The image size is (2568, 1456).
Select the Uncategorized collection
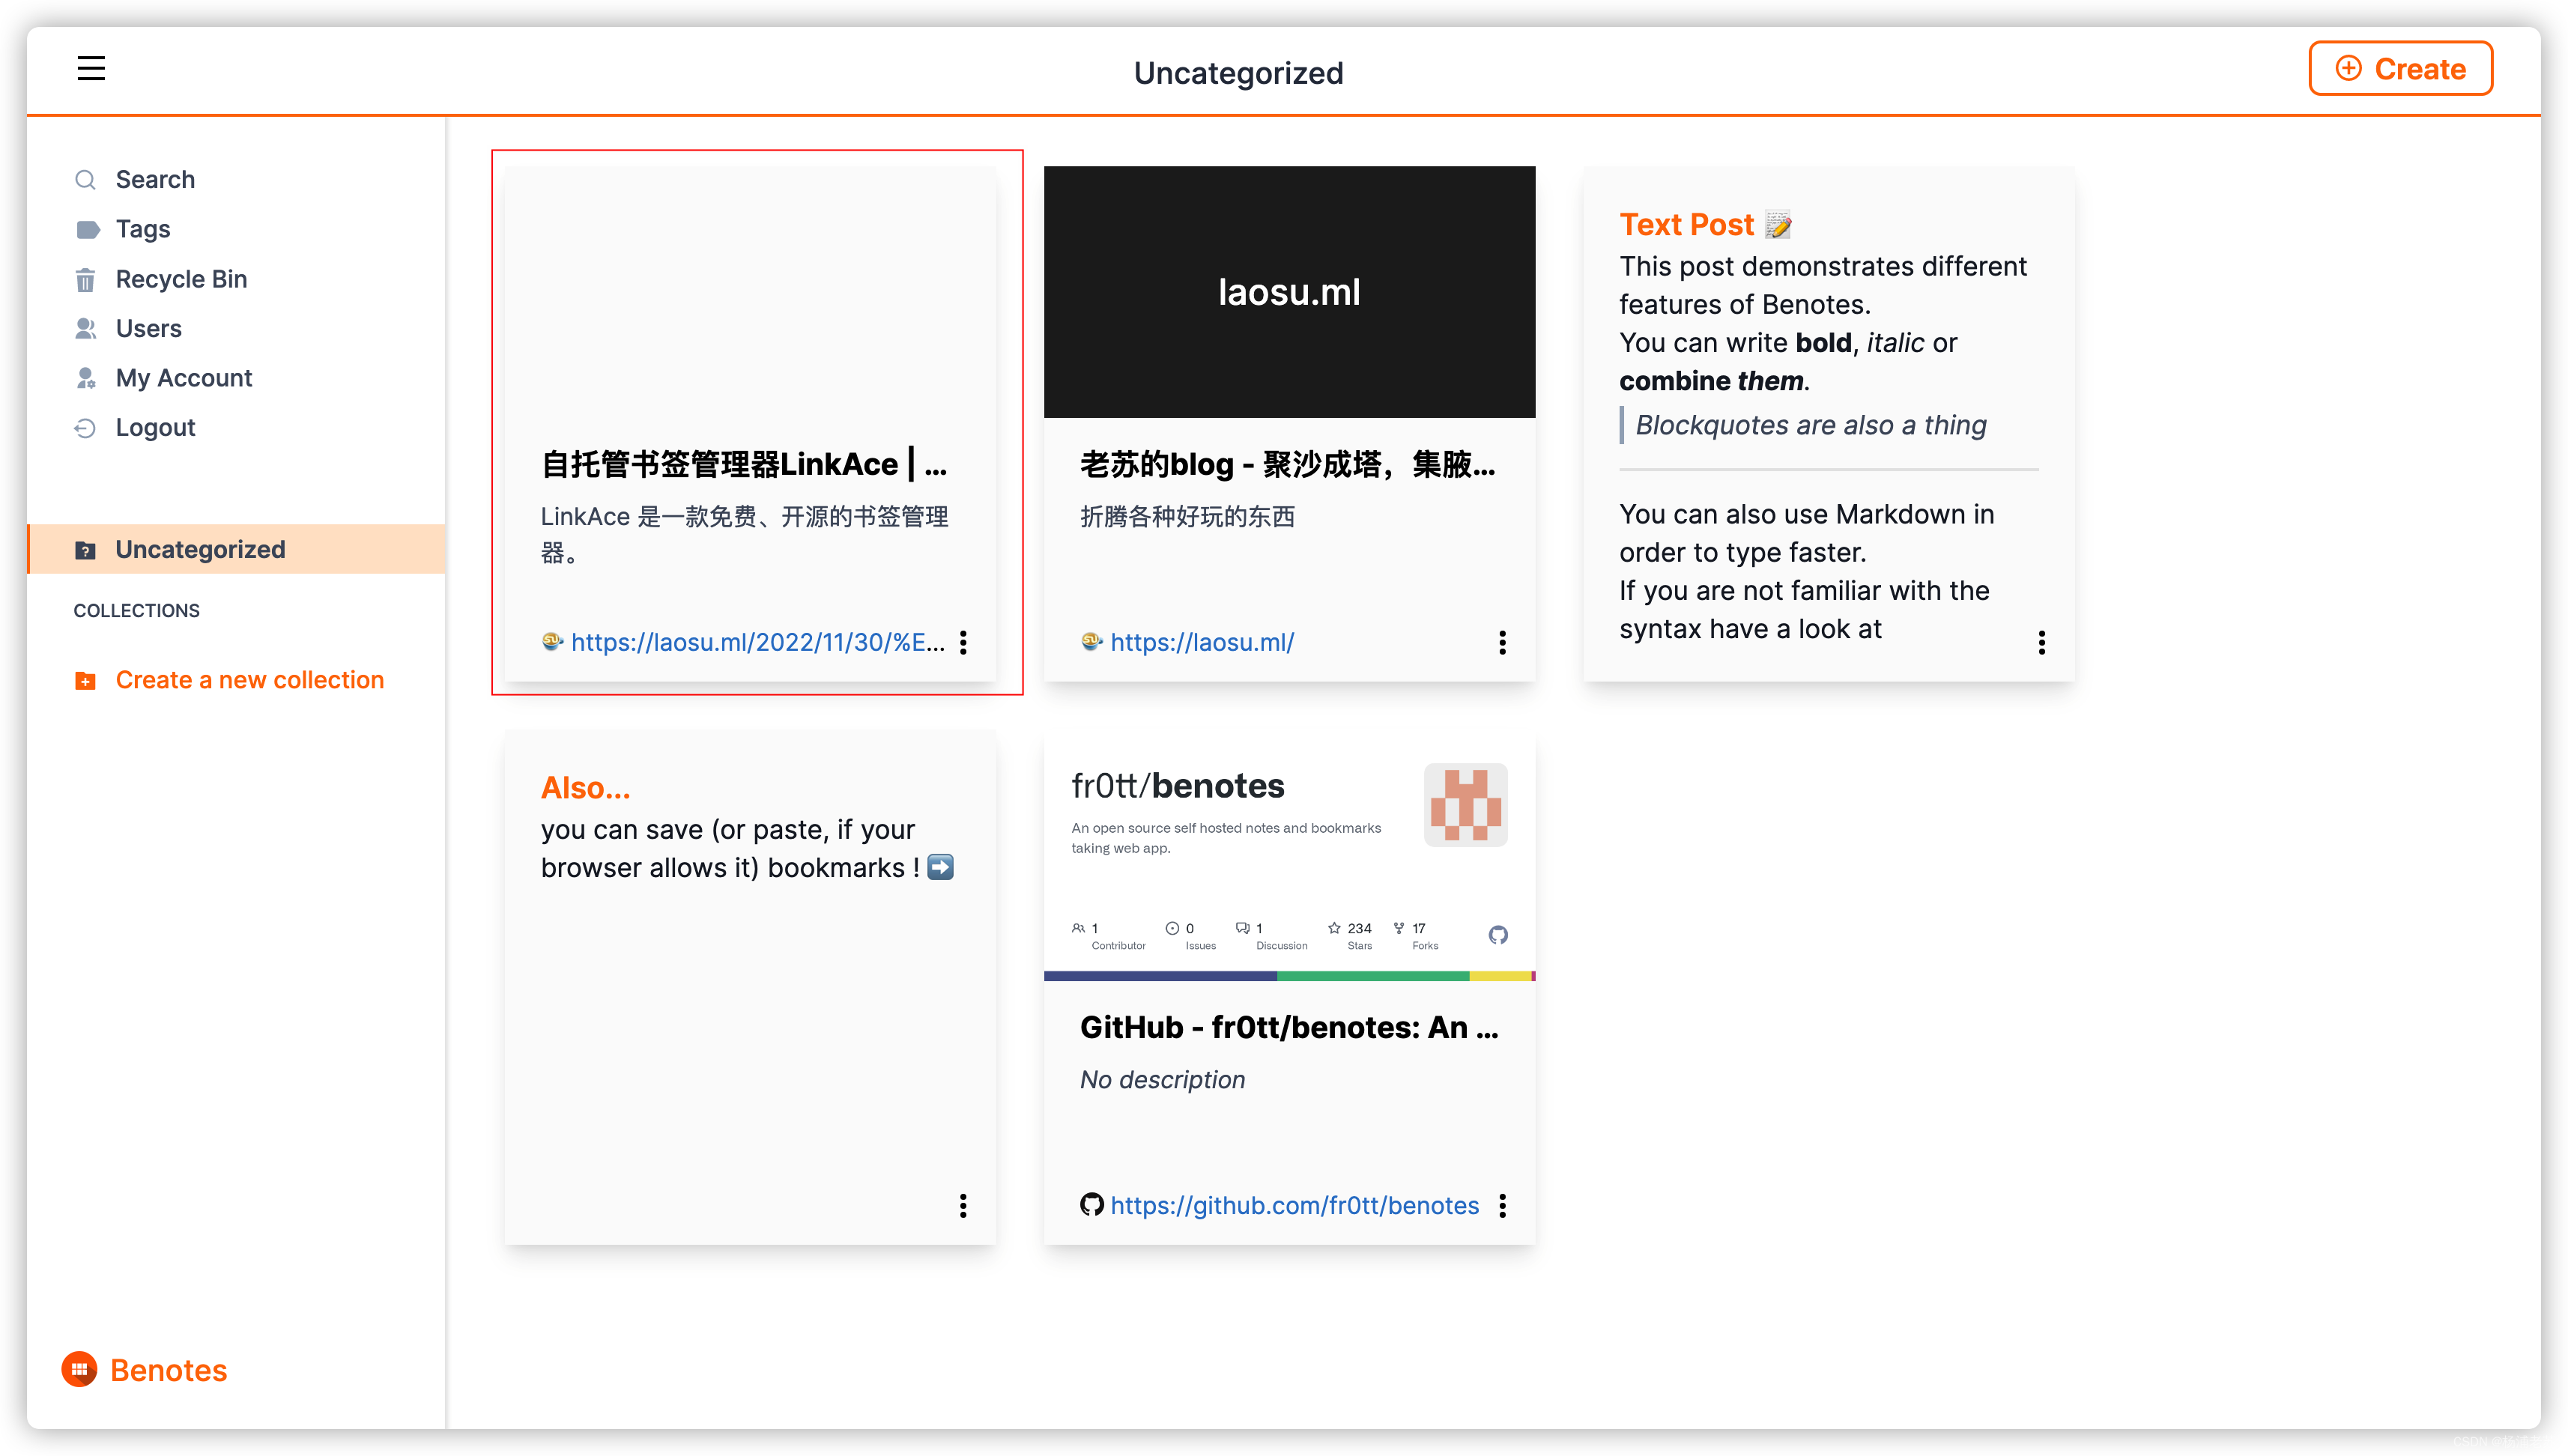tap(237, 549)
